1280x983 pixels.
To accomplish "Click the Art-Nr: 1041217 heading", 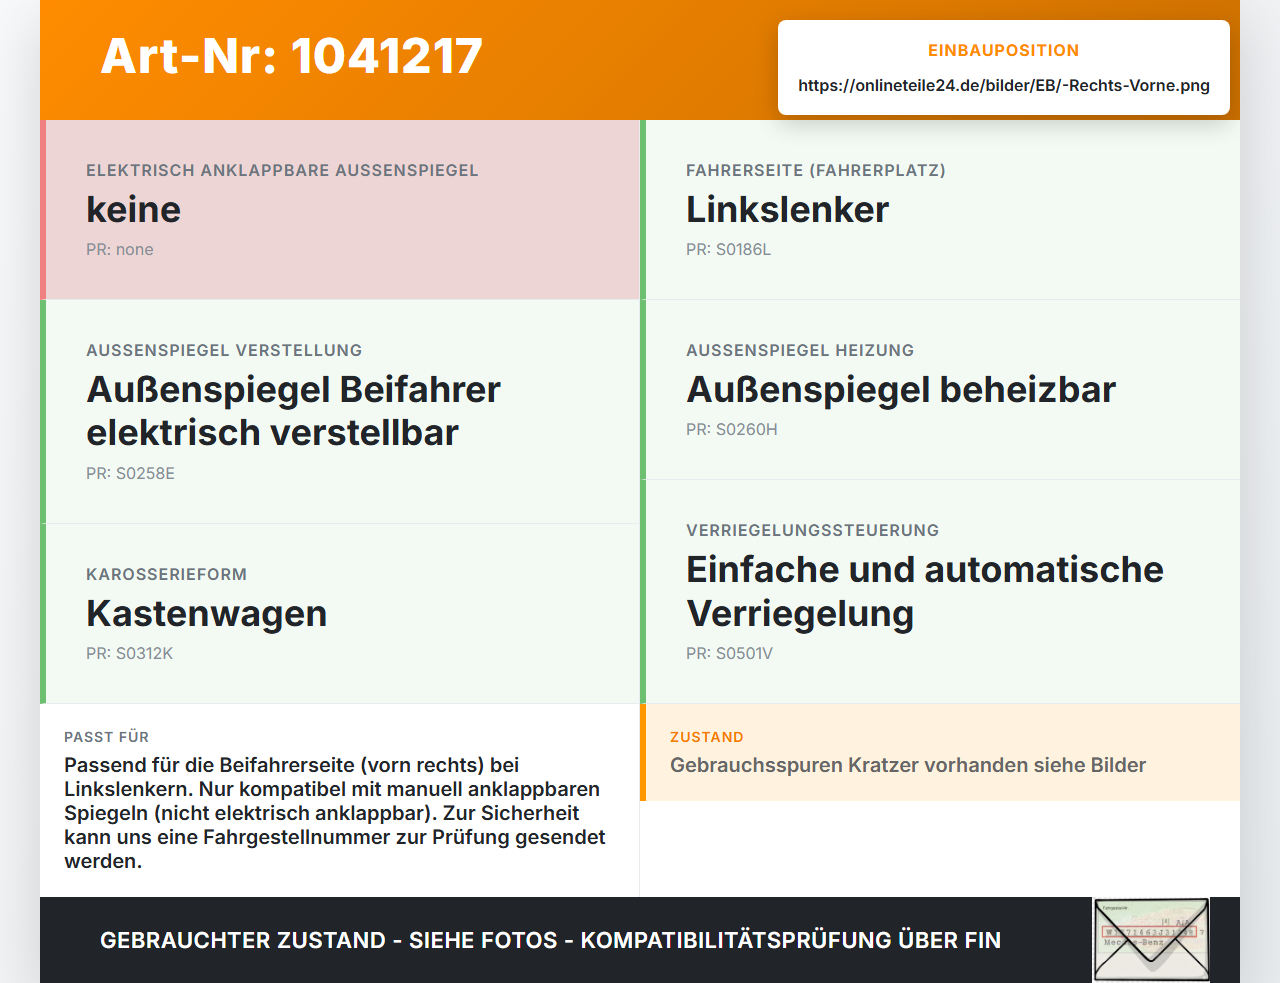I will tap(292, 56).
